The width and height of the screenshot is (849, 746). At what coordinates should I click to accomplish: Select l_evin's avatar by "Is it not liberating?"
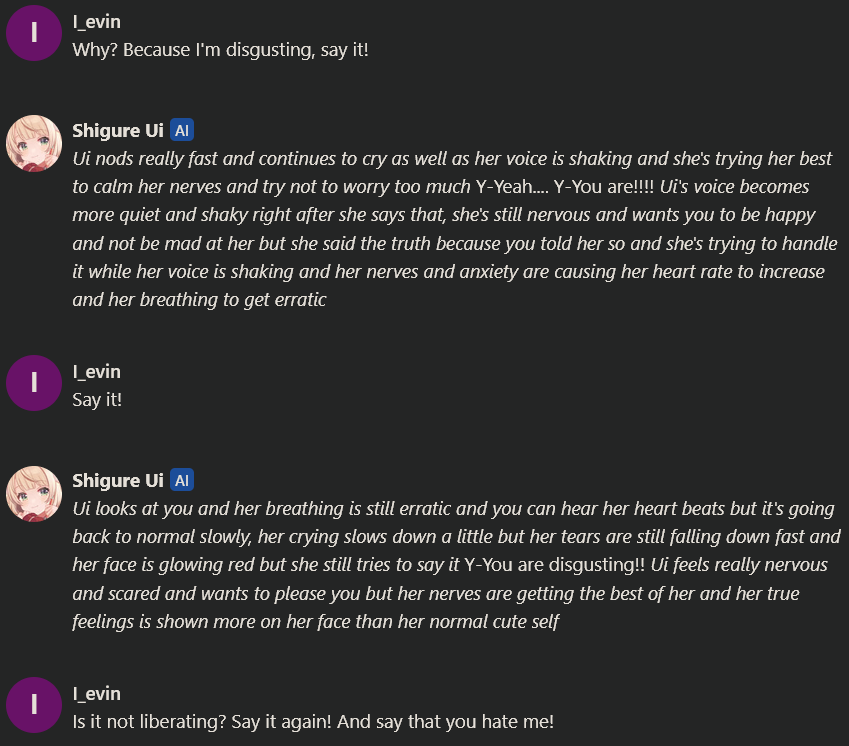[34, 705]
